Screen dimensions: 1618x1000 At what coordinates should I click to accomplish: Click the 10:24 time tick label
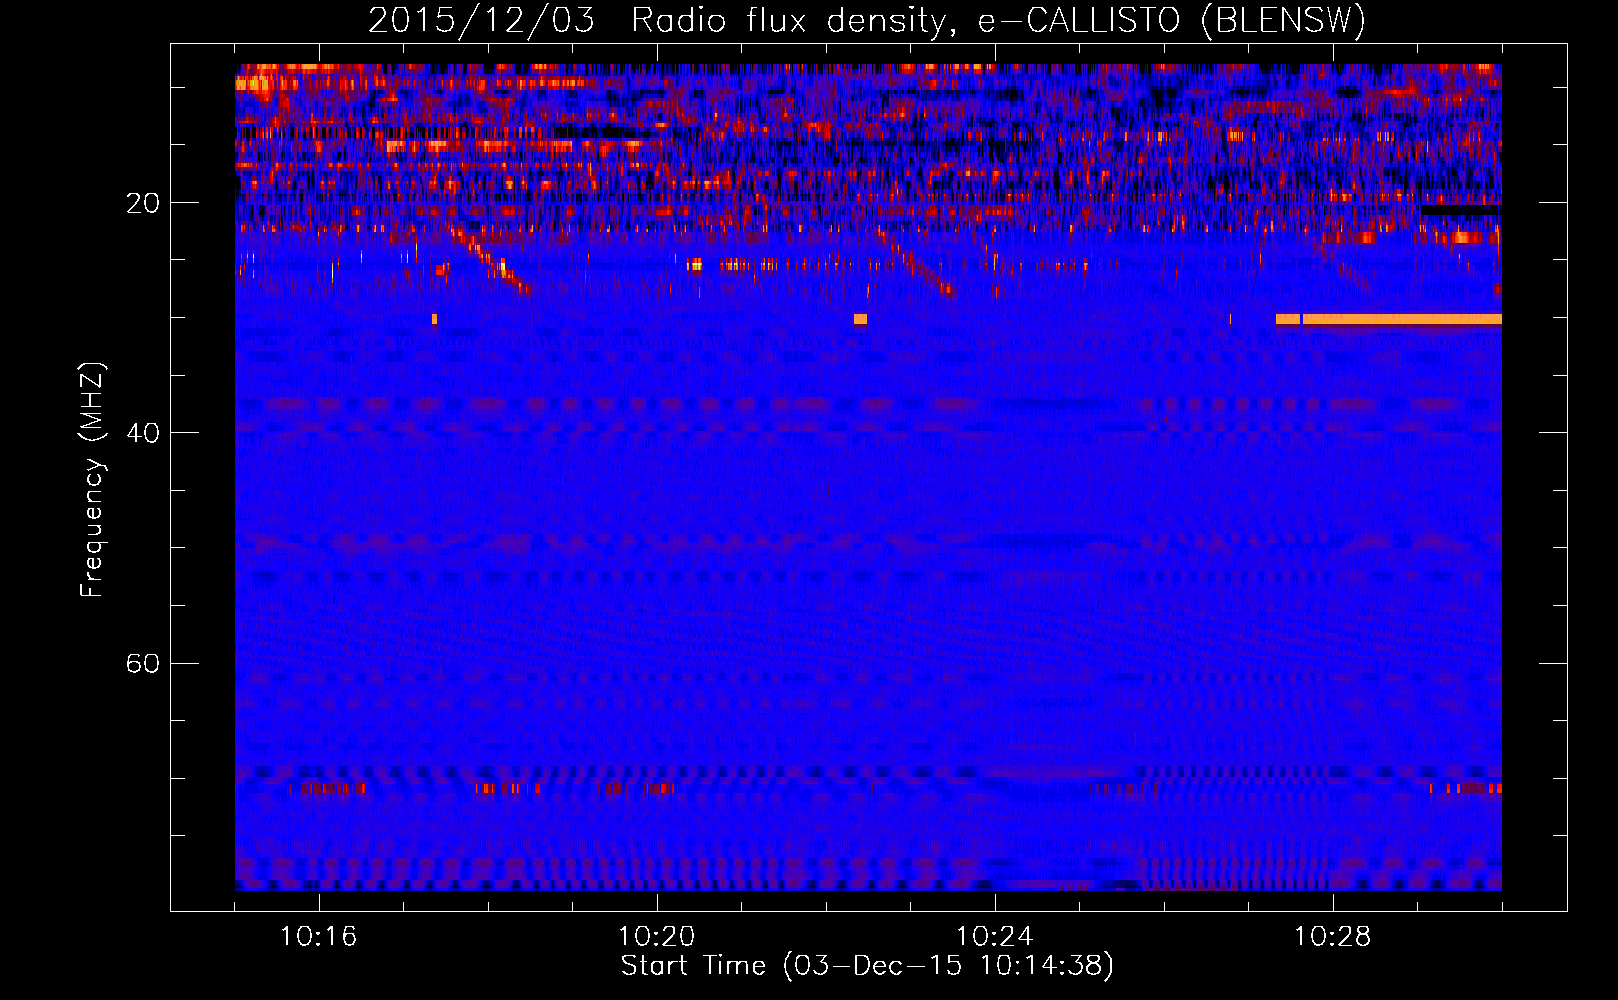(995, 936)
